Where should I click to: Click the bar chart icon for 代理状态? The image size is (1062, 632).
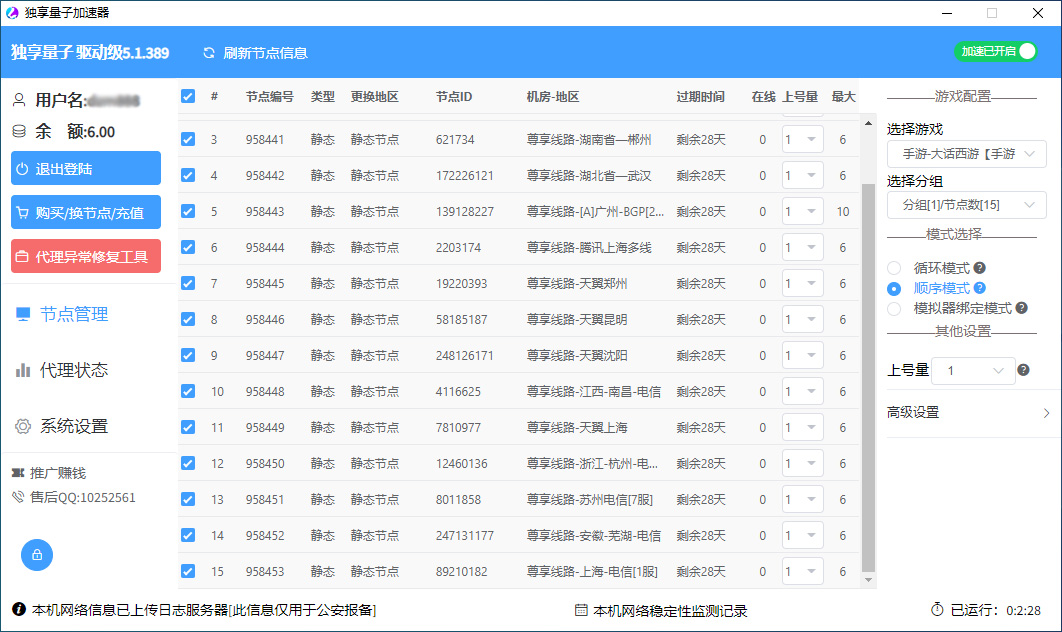pyautogui.click(x=23, y=370)
